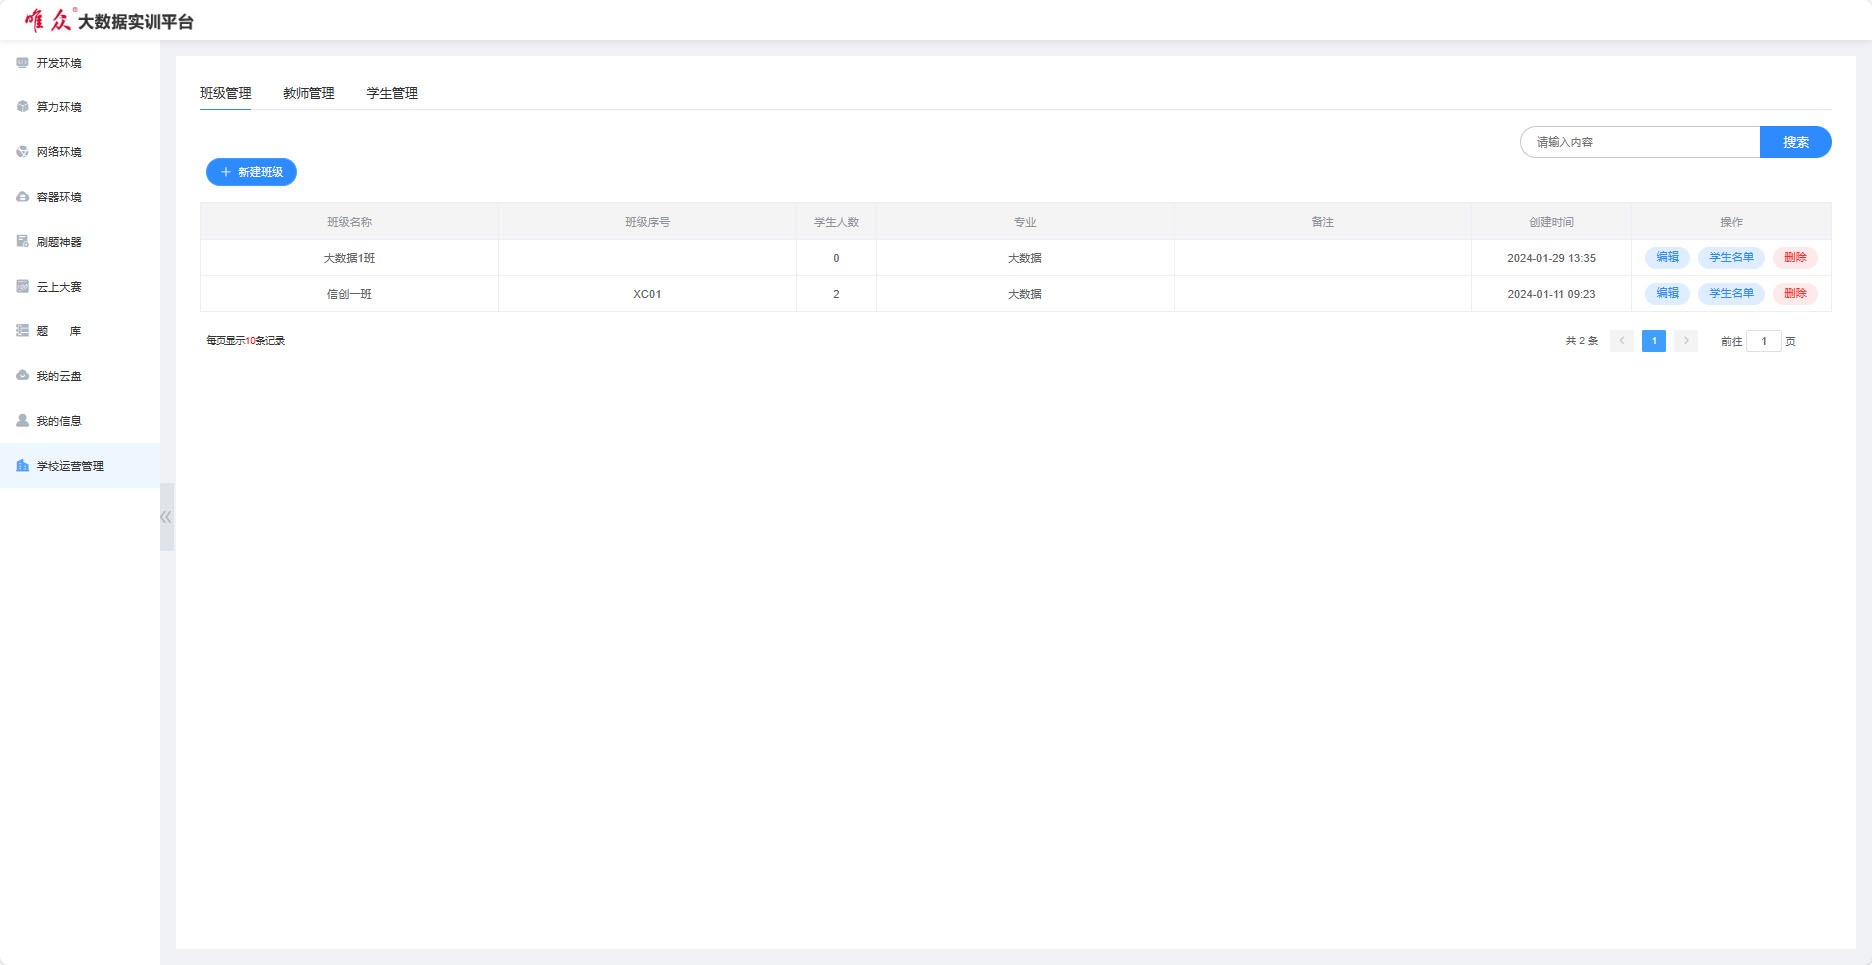Delete the 信创一班 class row
The width and height of the screenshot is (1872, 965).
click(1795, 294)
